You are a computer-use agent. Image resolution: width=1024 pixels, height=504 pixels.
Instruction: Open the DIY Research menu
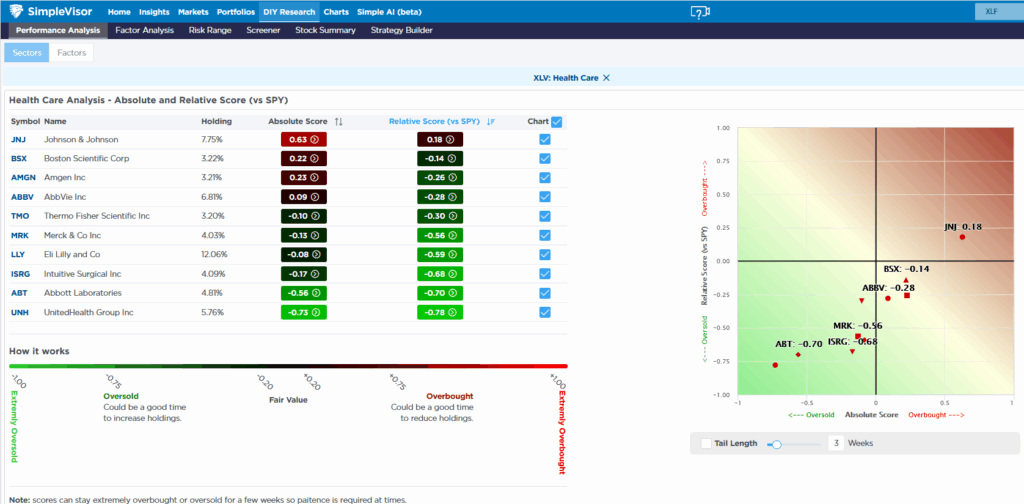pos(288,12)
